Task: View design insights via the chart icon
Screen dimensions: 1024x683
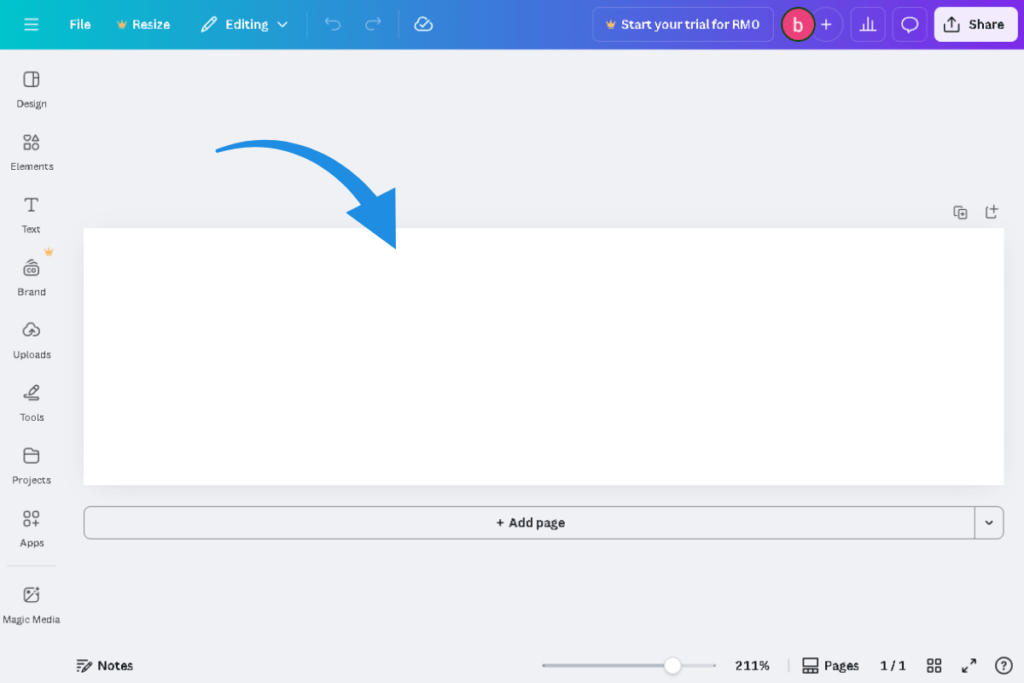Action: click(x=867, y=24)
